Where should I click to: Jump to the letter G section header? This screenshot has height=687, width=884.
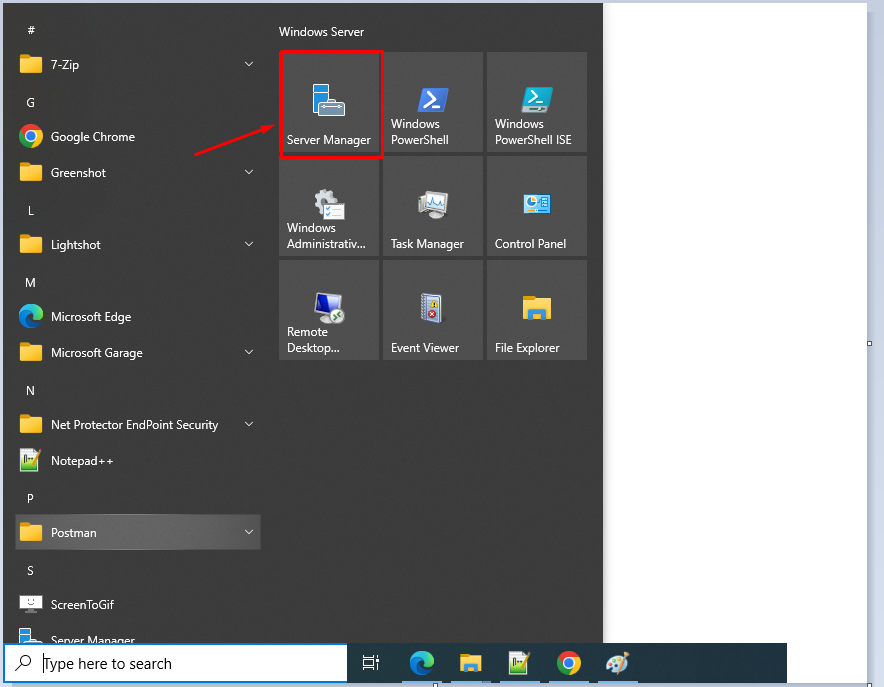(31, 103)
